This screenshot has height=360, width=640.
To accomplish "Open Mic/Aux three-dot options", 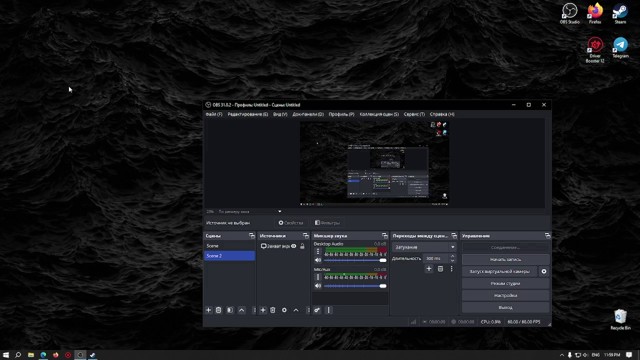I will (x=318, y=278).
